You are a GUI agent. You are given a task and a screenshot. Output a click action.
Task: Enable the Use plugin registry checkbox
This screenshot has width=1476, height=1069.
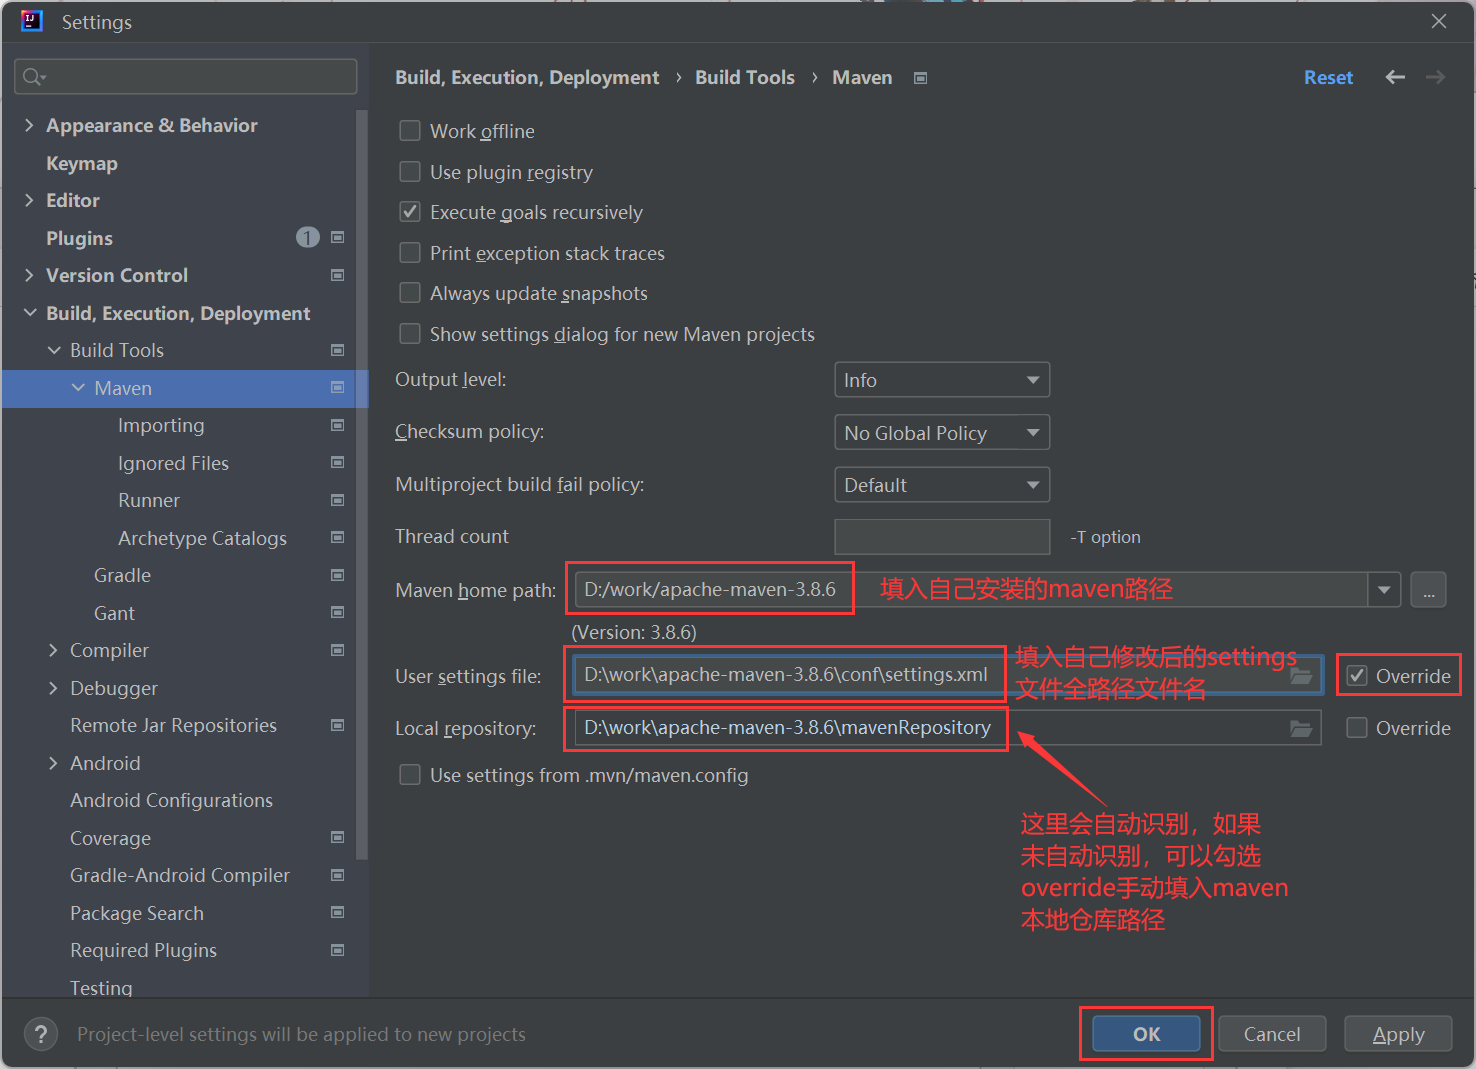click(x=410, y=172)
